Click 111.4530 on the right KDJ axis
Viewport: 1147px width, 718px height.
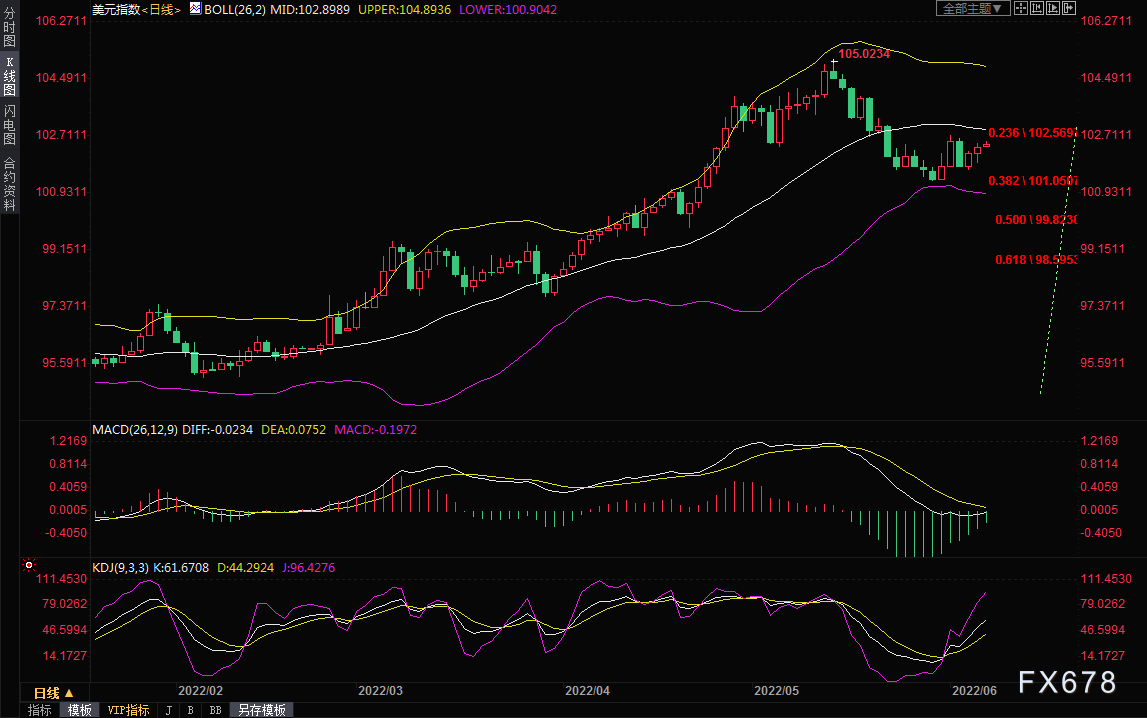pos(1106,579)
